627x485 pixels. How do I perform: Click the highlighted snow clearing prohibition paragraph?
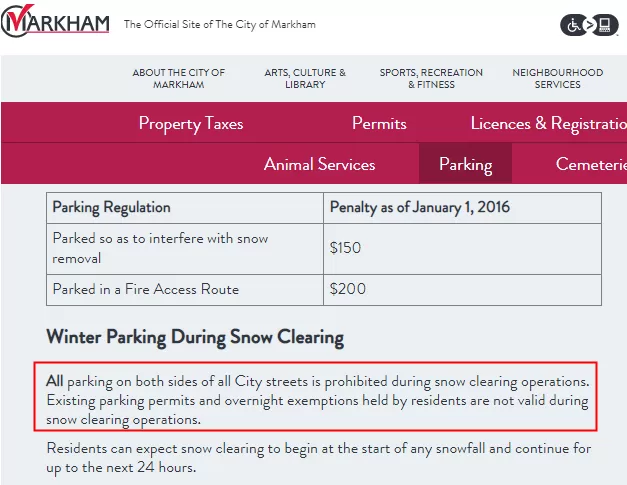(316, 397)
